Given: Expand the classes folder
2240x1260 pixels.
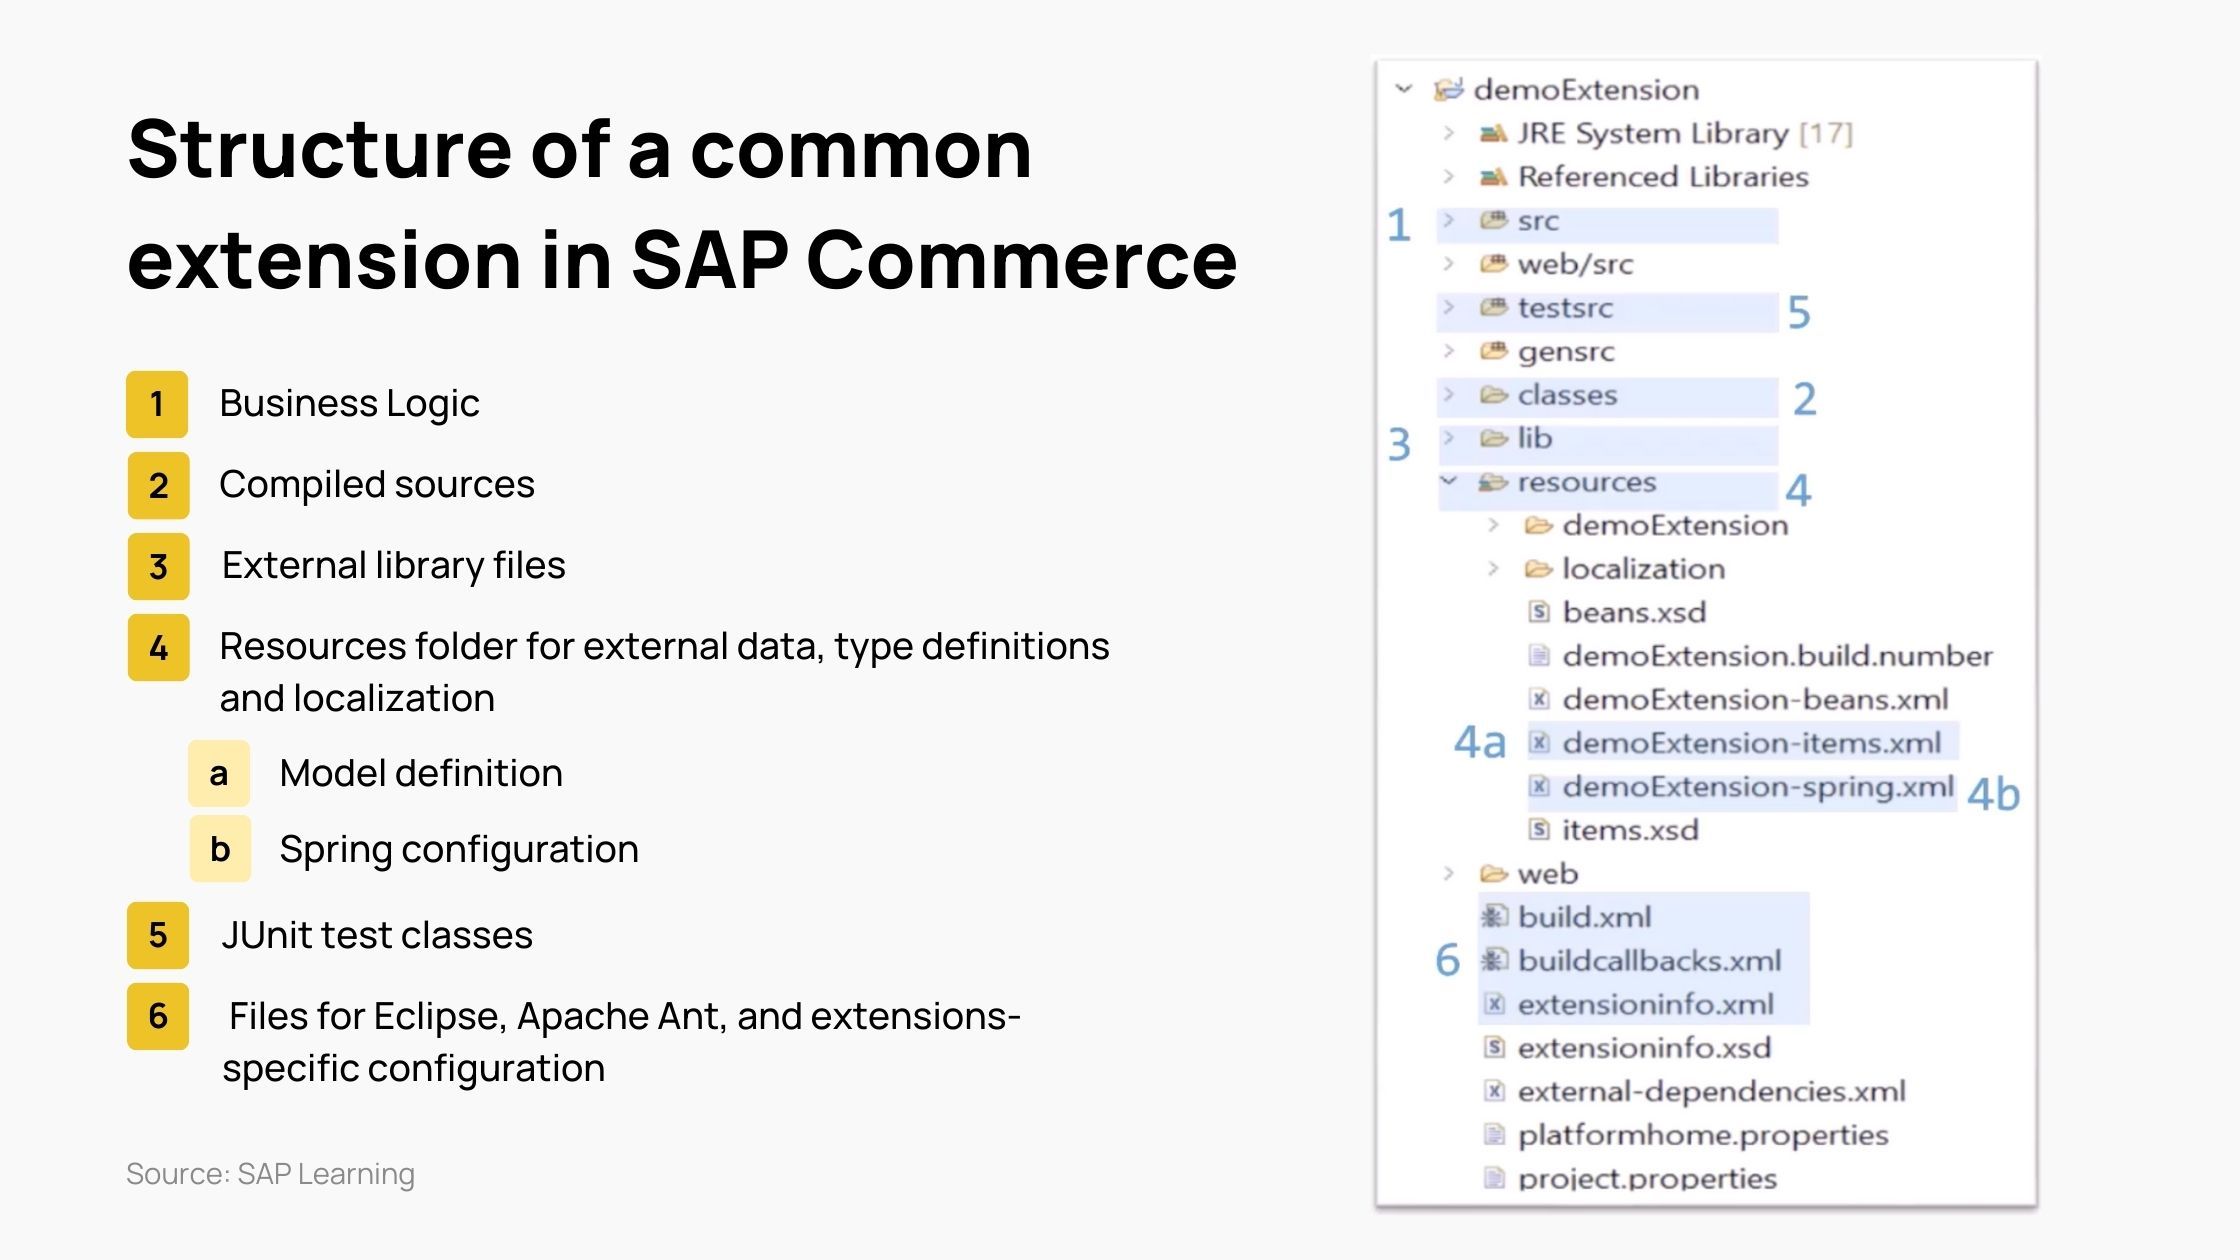Looking at the screenshot, I should coord(1448,394).
